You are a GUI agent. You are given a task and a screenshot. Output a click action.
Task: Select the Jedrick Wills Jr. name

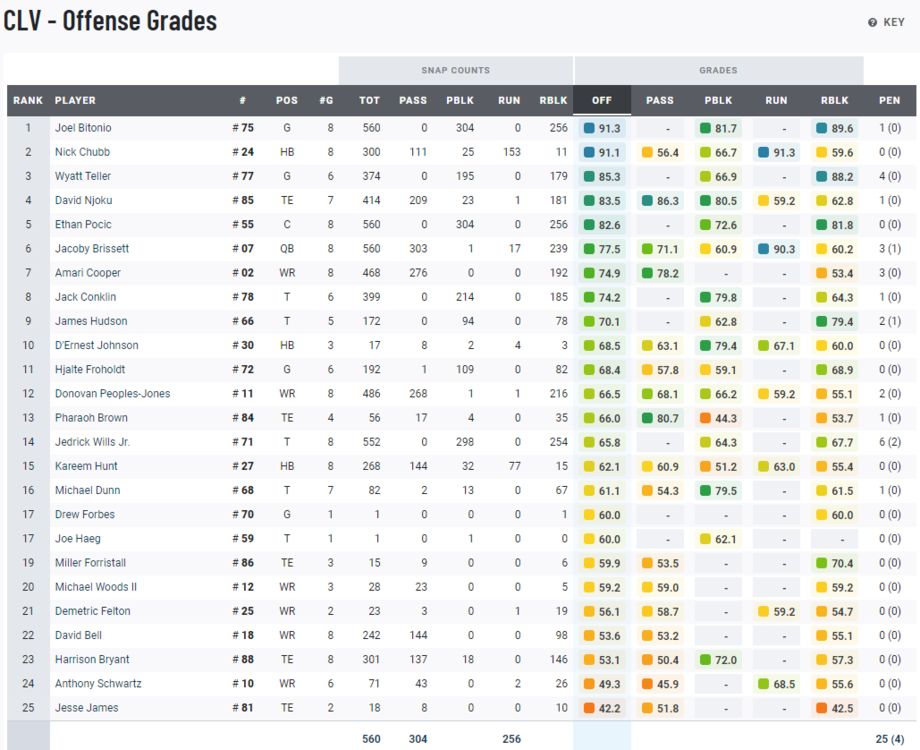(92, 442)
